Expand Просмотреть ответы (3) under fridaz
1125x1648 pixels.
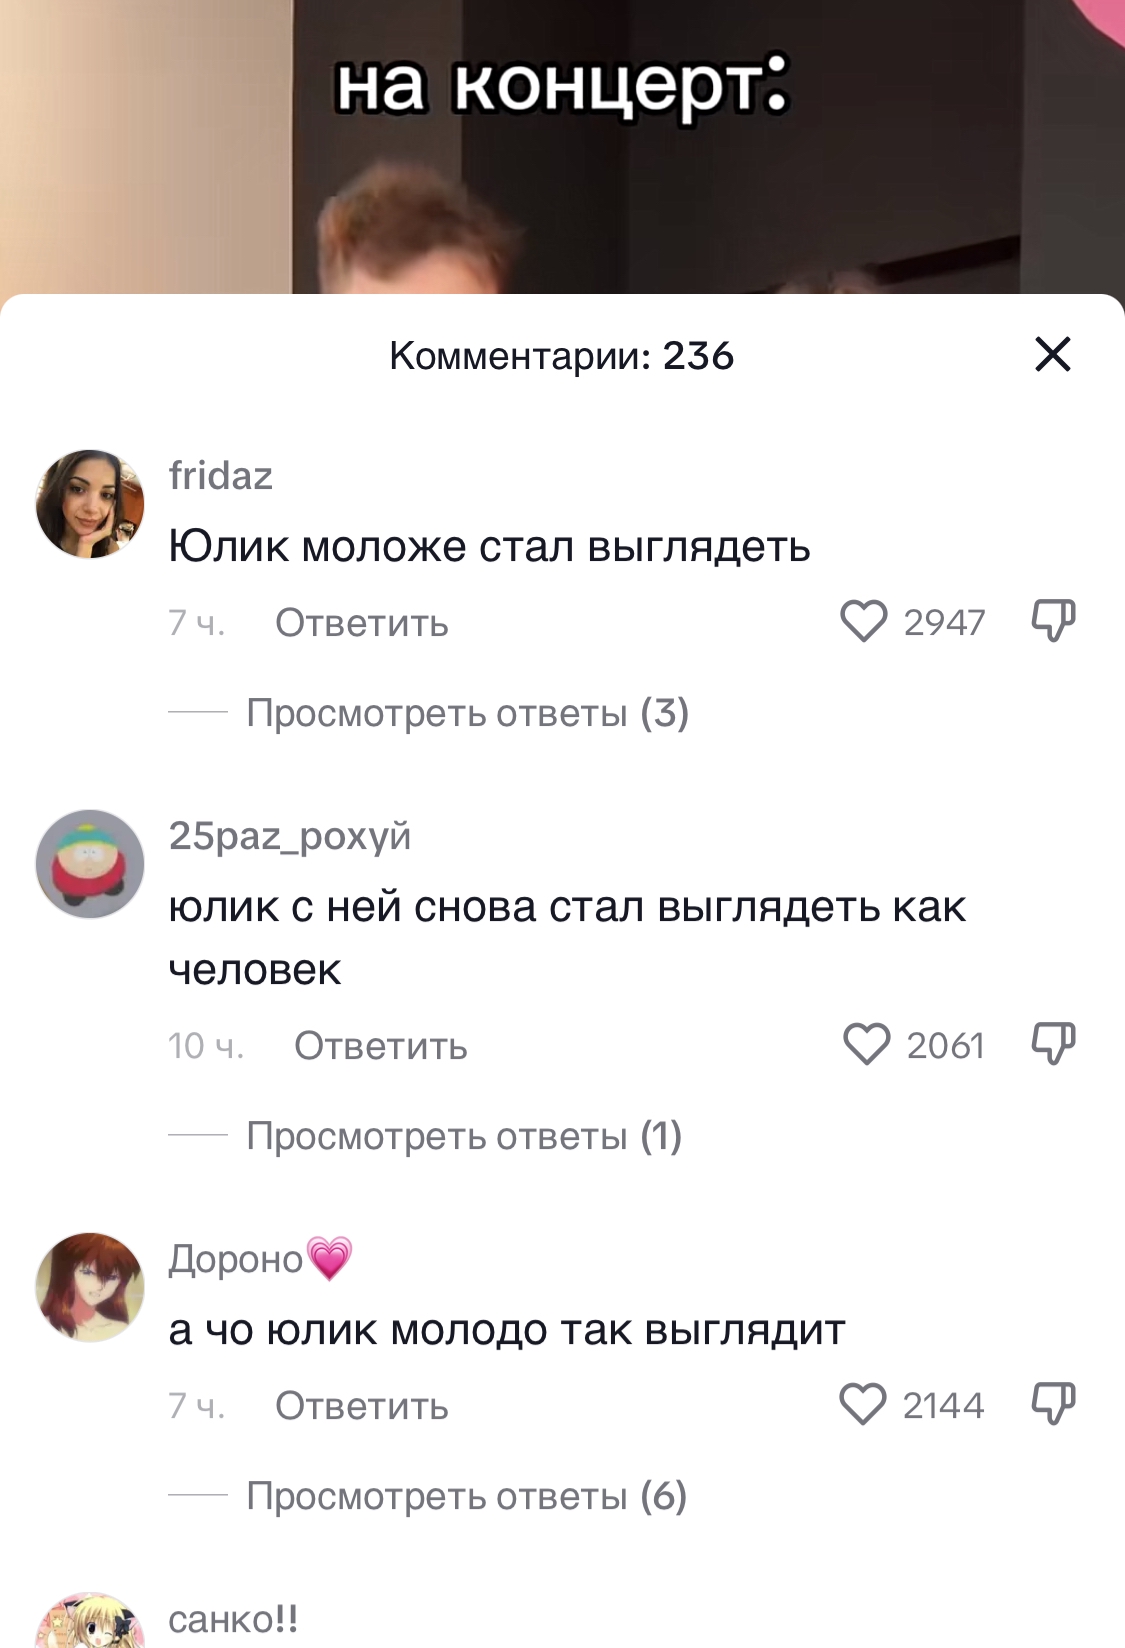(468, 713)
